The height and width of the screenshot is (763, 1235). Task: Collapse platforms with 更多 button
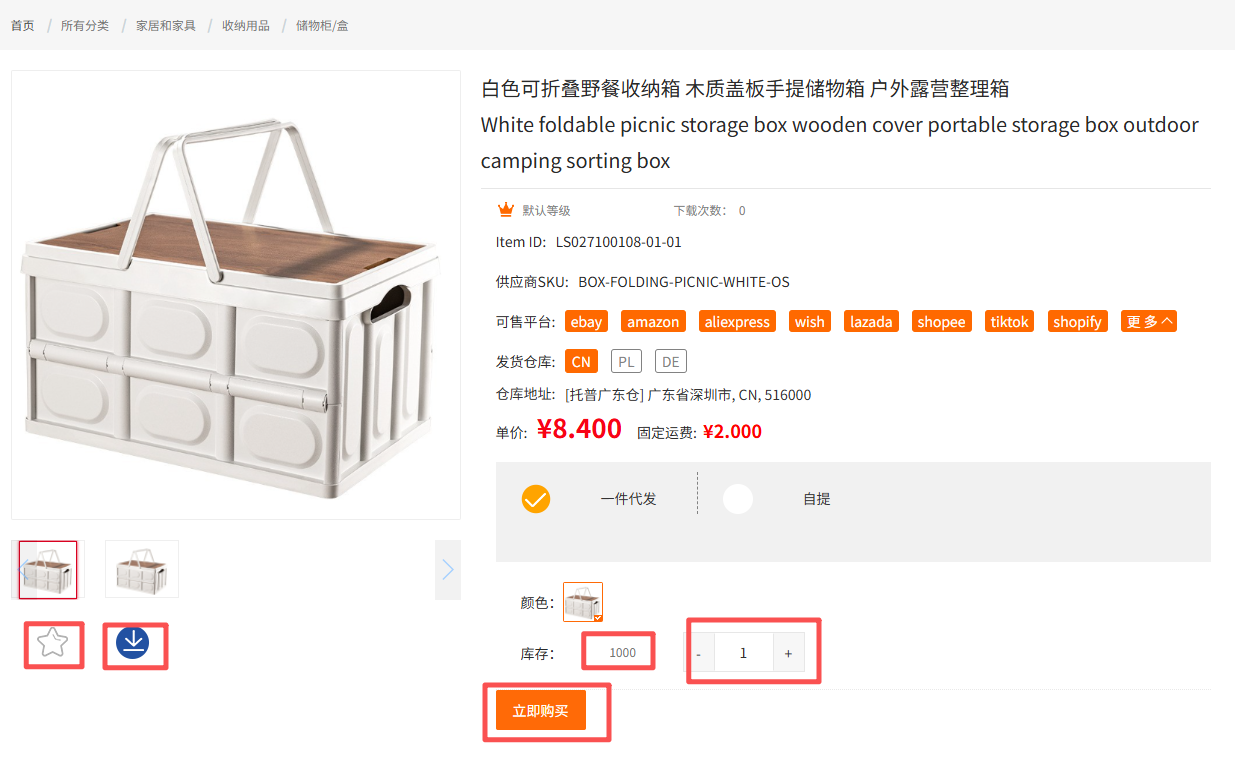click(x=1149, y=321)
